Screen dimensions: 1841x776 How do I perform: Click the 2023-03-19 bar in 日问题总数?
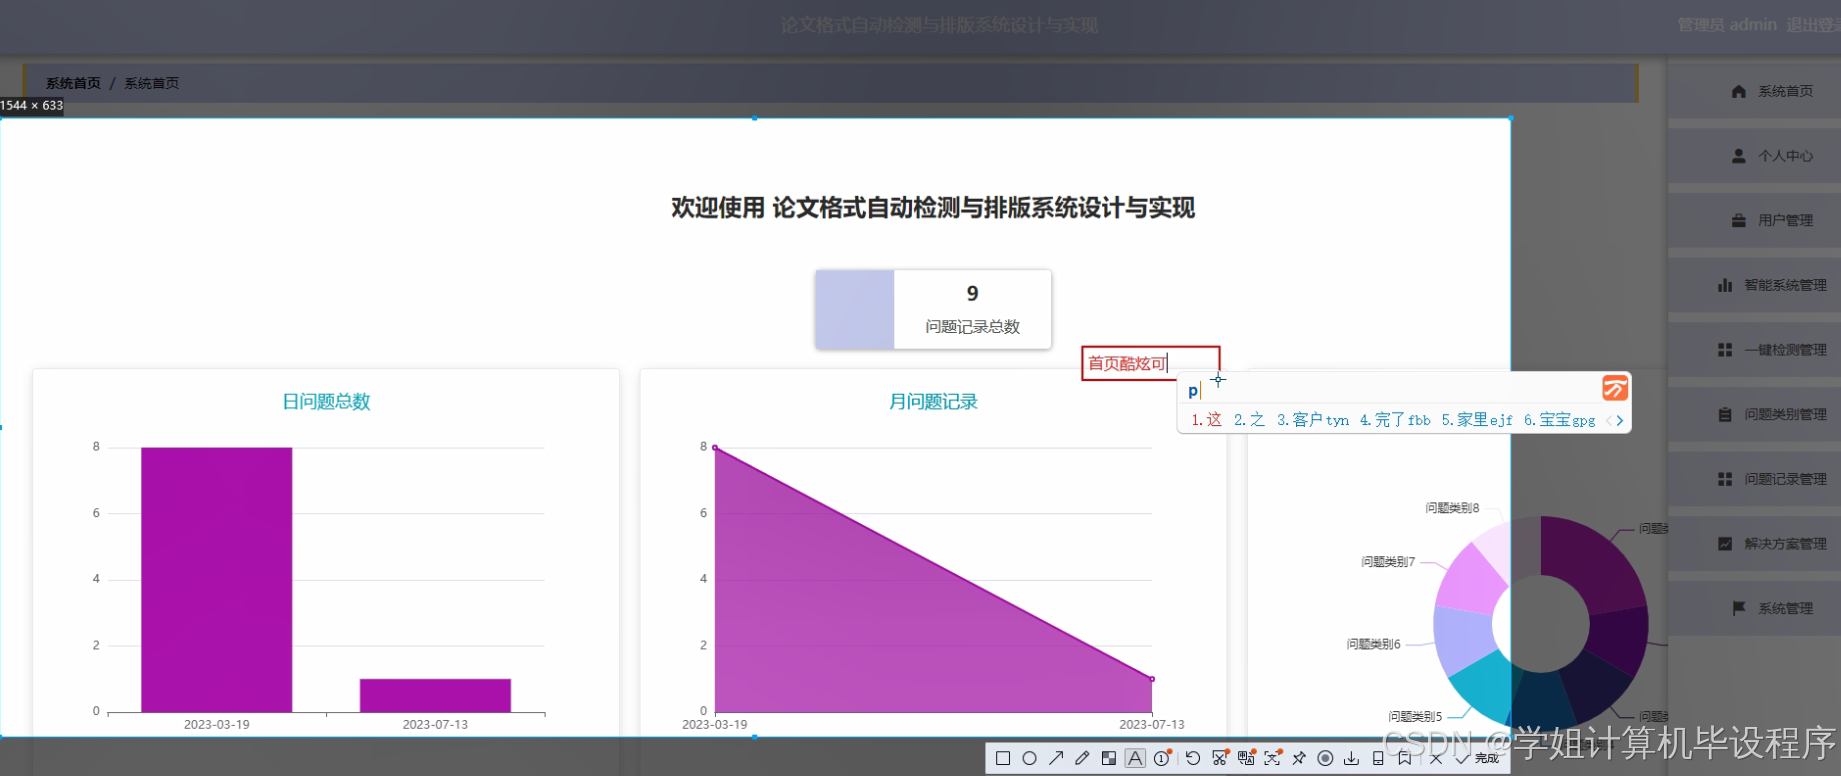click(216, 580)
